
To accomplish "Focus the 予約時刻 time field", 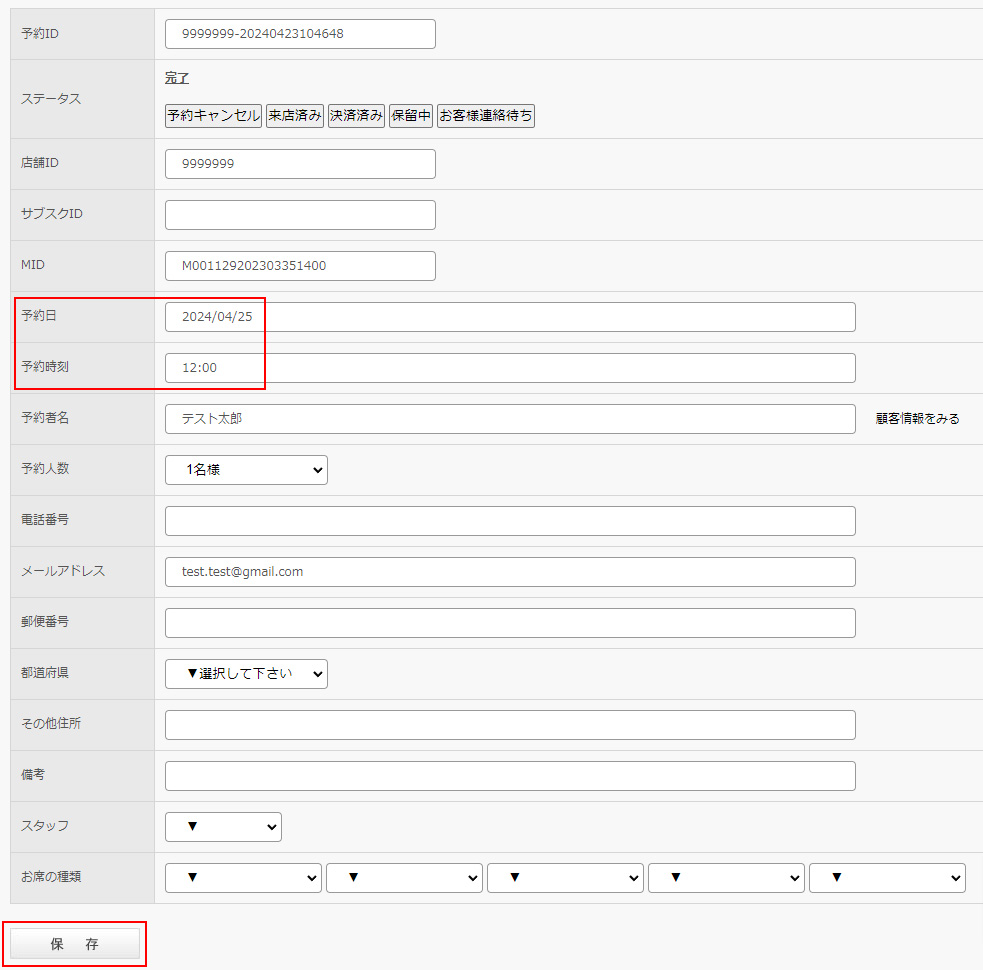I will tap(510, 368).
